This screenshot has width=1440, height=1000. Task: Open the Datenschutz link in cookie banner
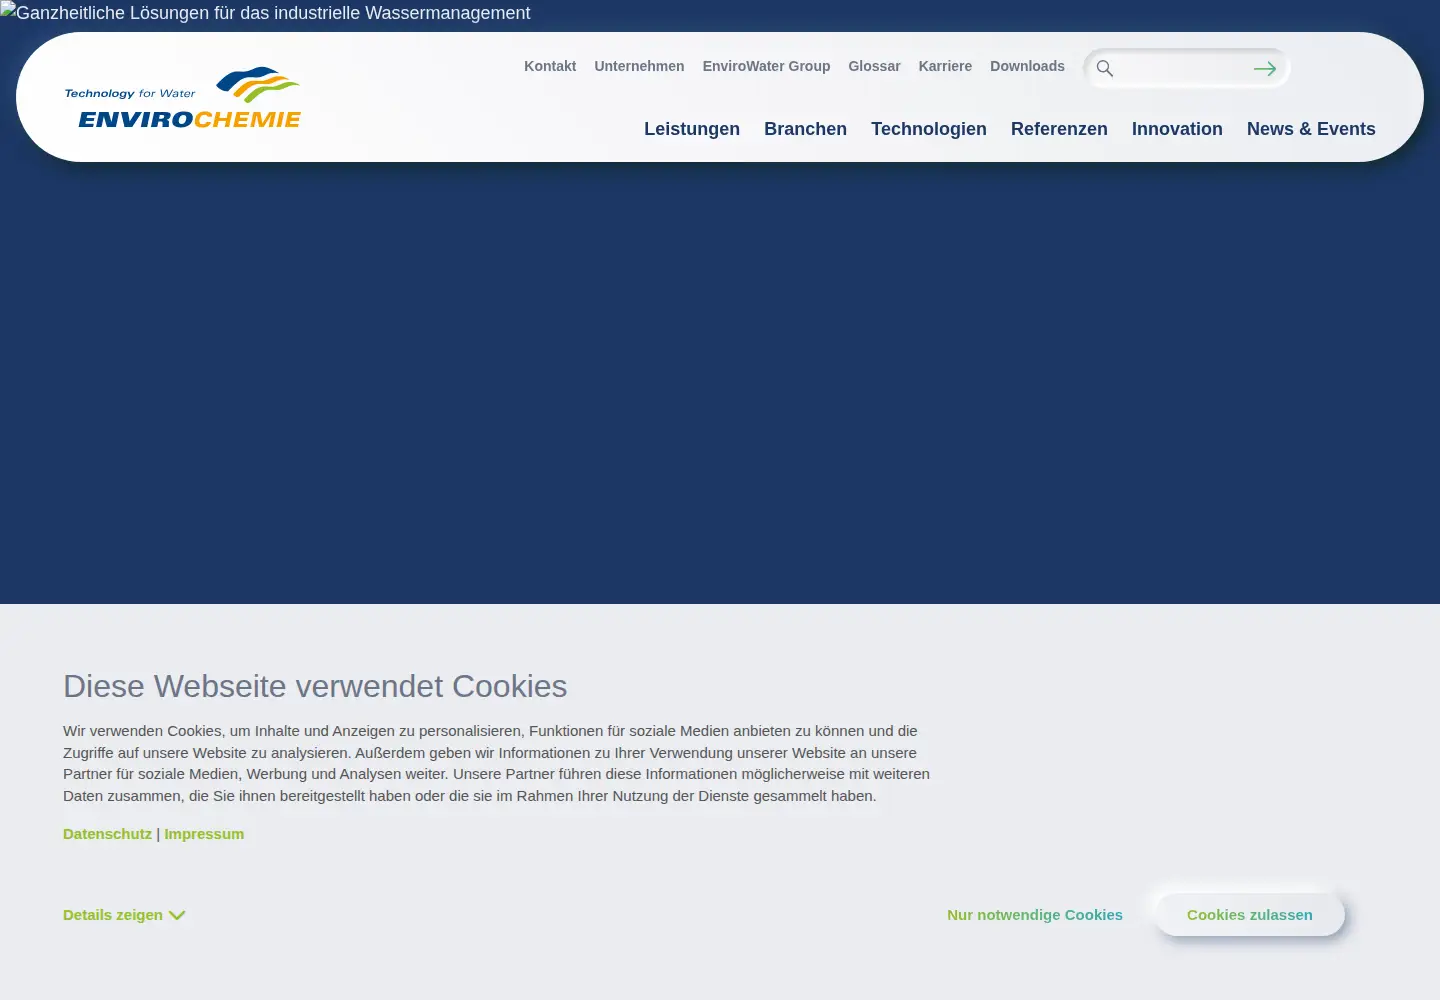coord(107,834)
